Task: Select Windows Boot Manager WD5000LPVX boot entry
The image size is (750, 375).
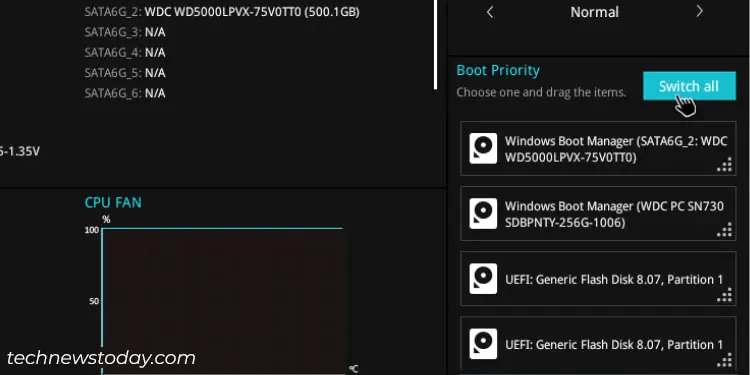Action: [x=598, y=148]
